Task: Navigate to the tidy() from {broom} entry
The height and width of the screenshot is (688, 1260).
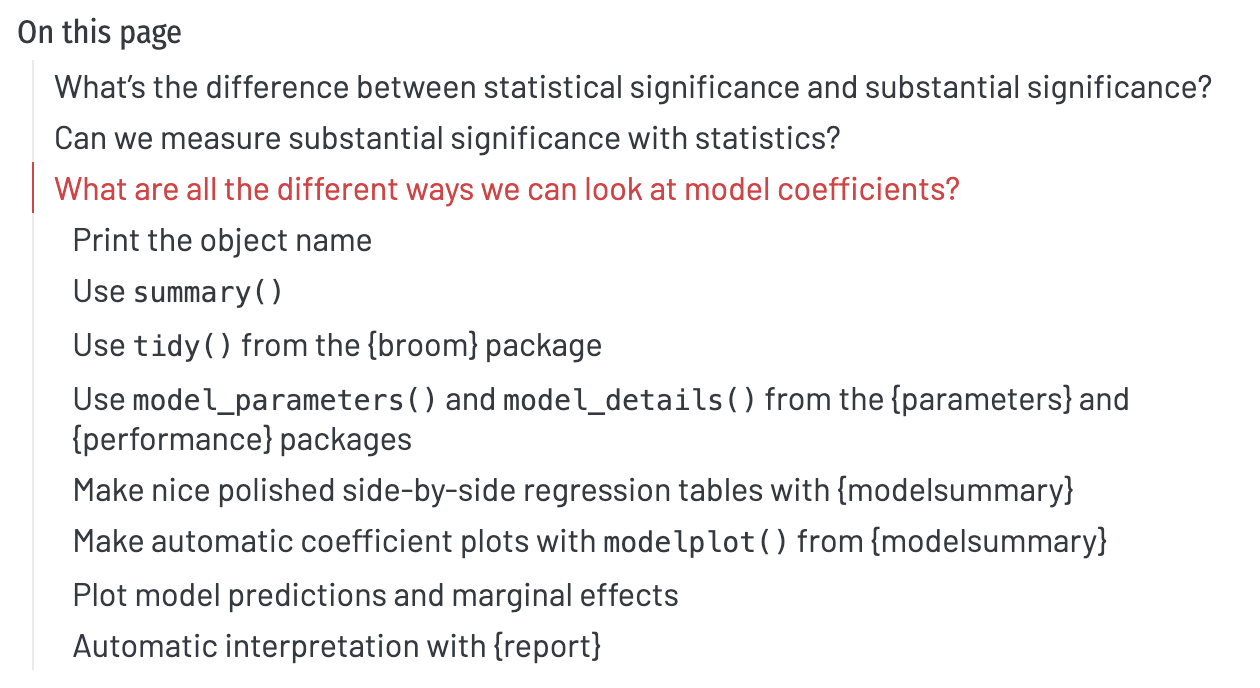Action: 337,345
